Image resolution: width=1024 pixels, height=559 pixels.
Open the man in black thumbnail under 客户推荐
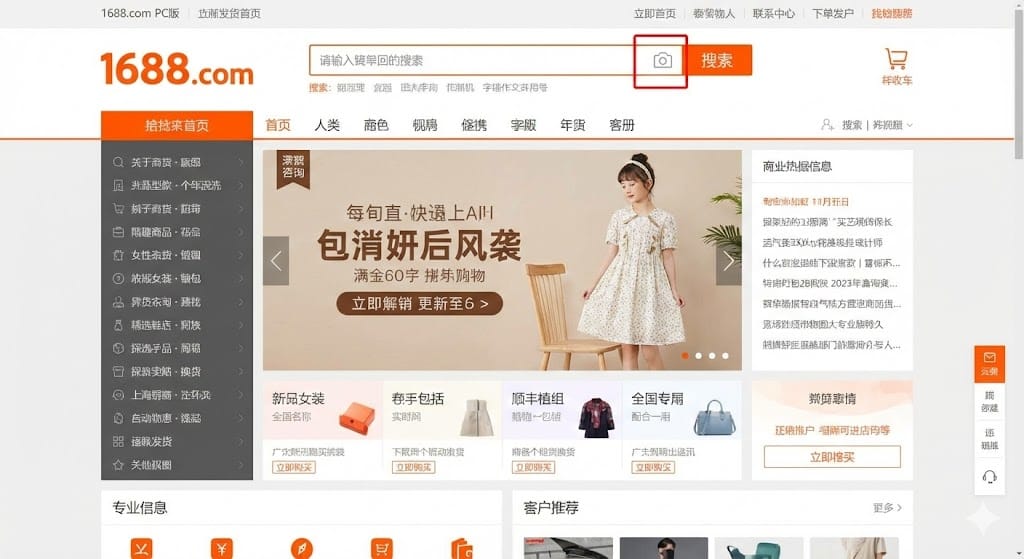[x=664, y=549]
